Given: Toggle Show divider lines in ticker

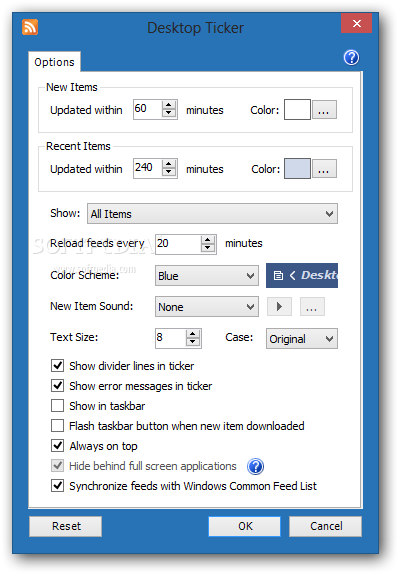Looking at the screenshot, I should (57, 365).
